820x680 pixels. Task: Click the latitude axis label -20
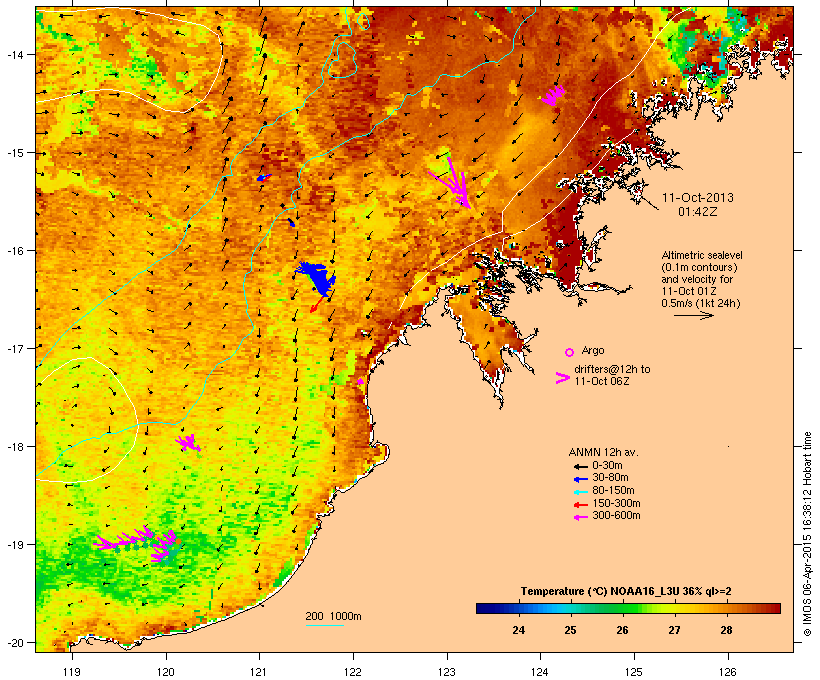[15, 643]
